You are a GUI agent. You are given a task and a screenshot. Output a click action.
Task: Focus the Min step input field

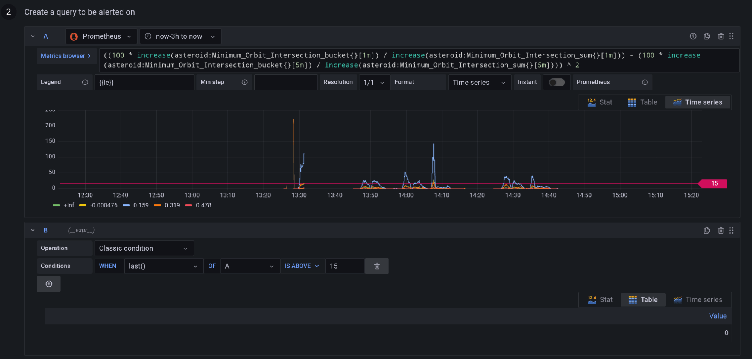point(286,82)
